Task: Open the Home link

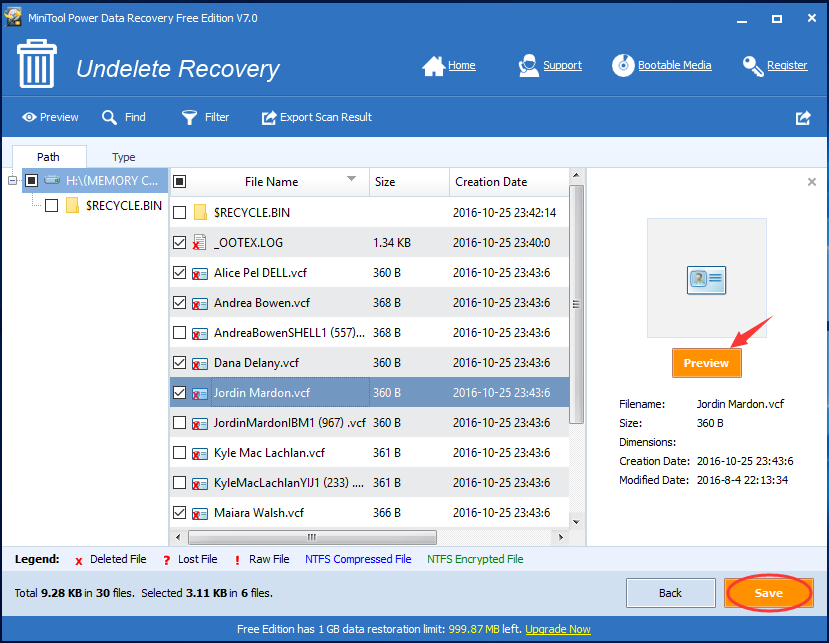Action: click(x=462, y=66)
